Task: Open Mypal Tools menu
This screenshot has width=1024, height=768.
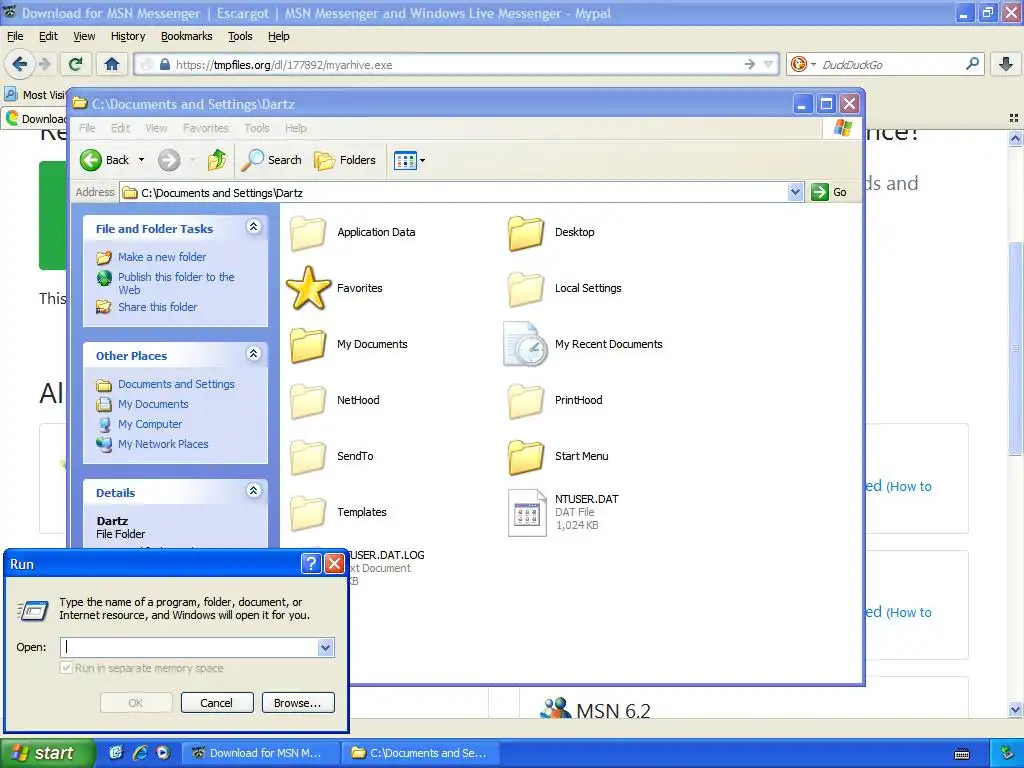Action: coord(240,36)
